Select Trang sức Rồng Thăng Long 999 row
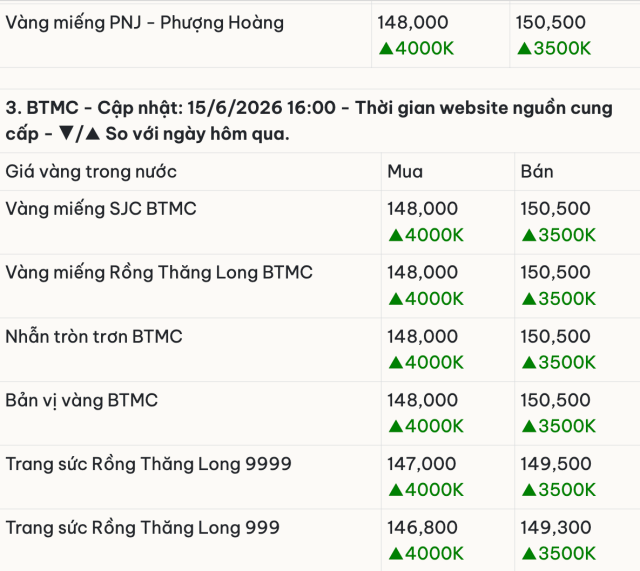Screen dimensions: 640x571 coord(320,540)
